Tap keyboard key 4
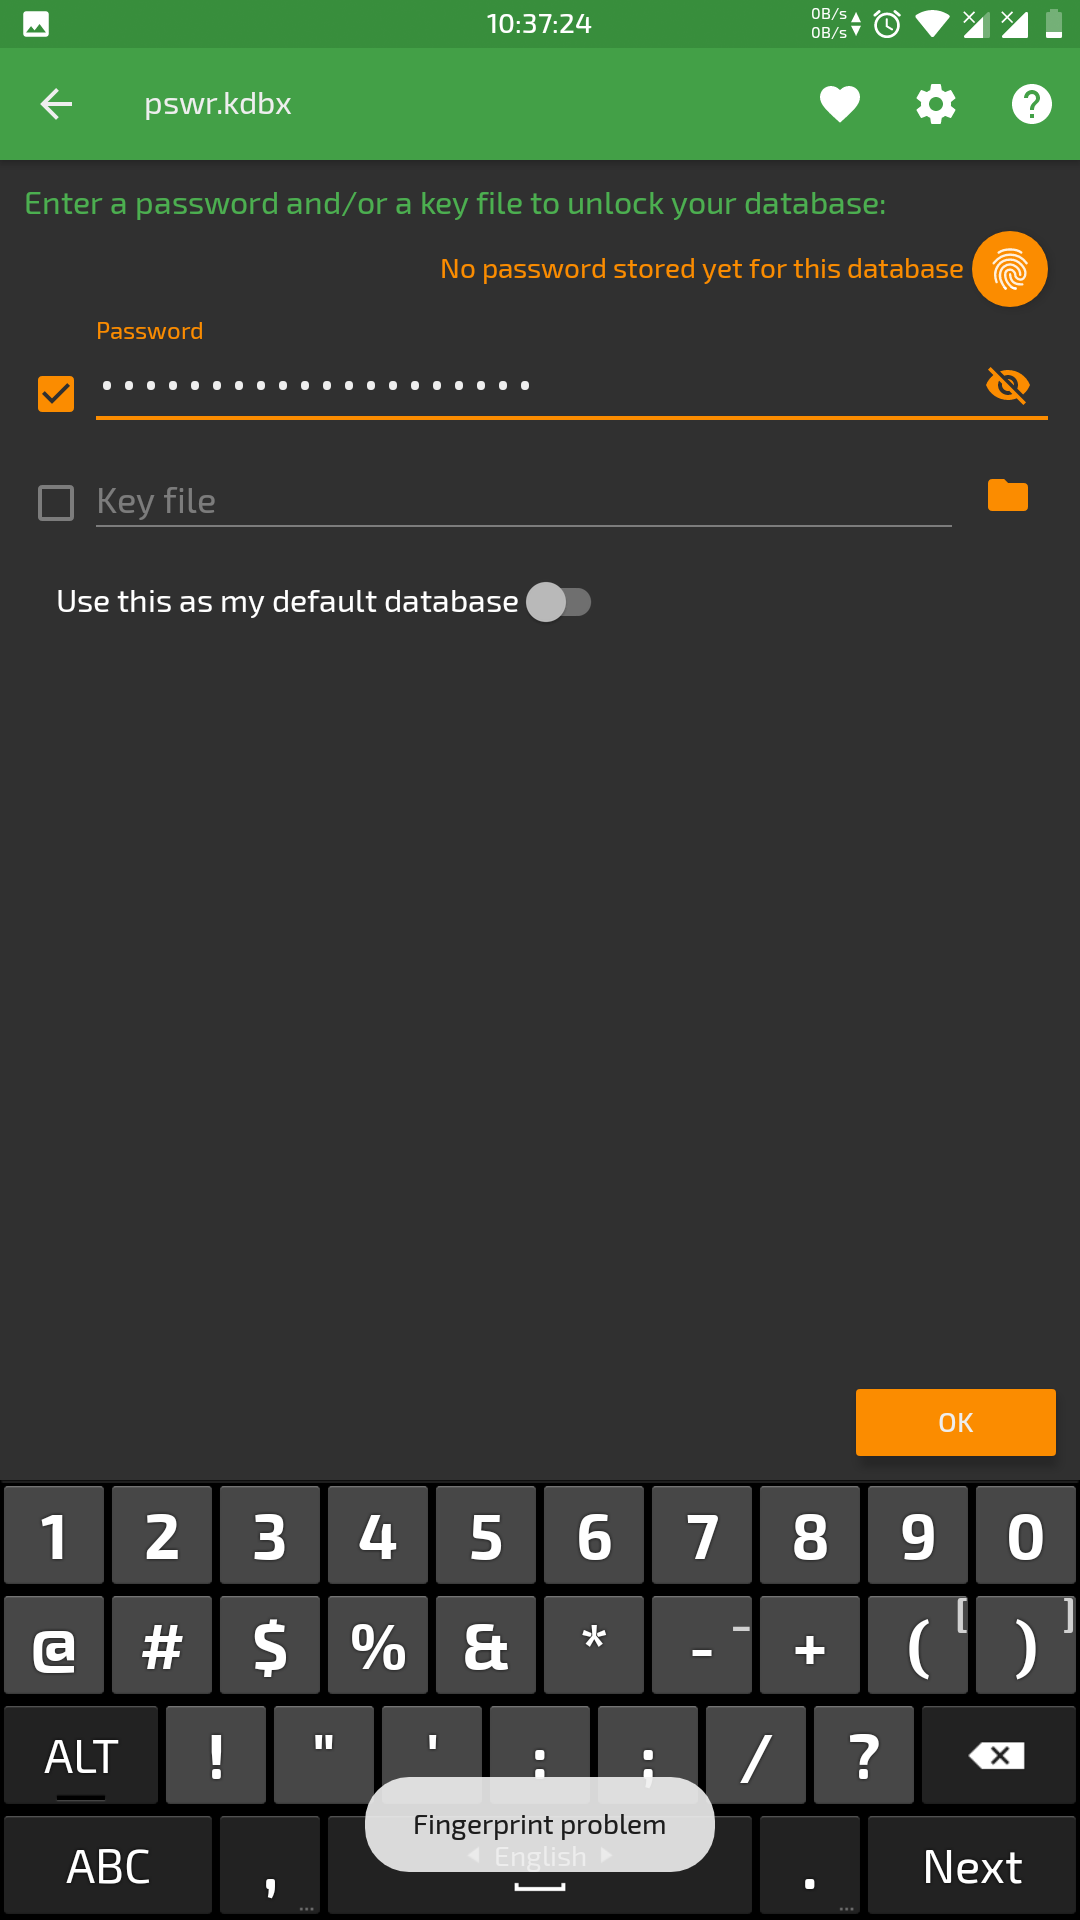The height and width of the screenshot is (1920, 1080). [x=378, y=1535]
